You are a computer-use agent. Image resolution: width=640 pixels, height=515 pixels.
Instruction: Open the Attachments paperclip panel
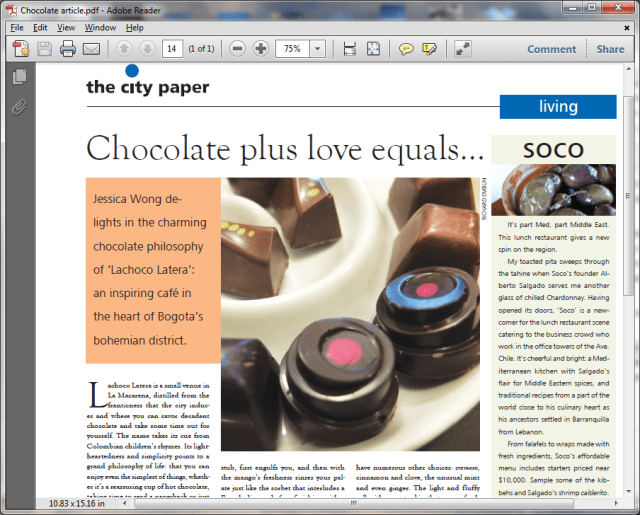tap(18, 106)
